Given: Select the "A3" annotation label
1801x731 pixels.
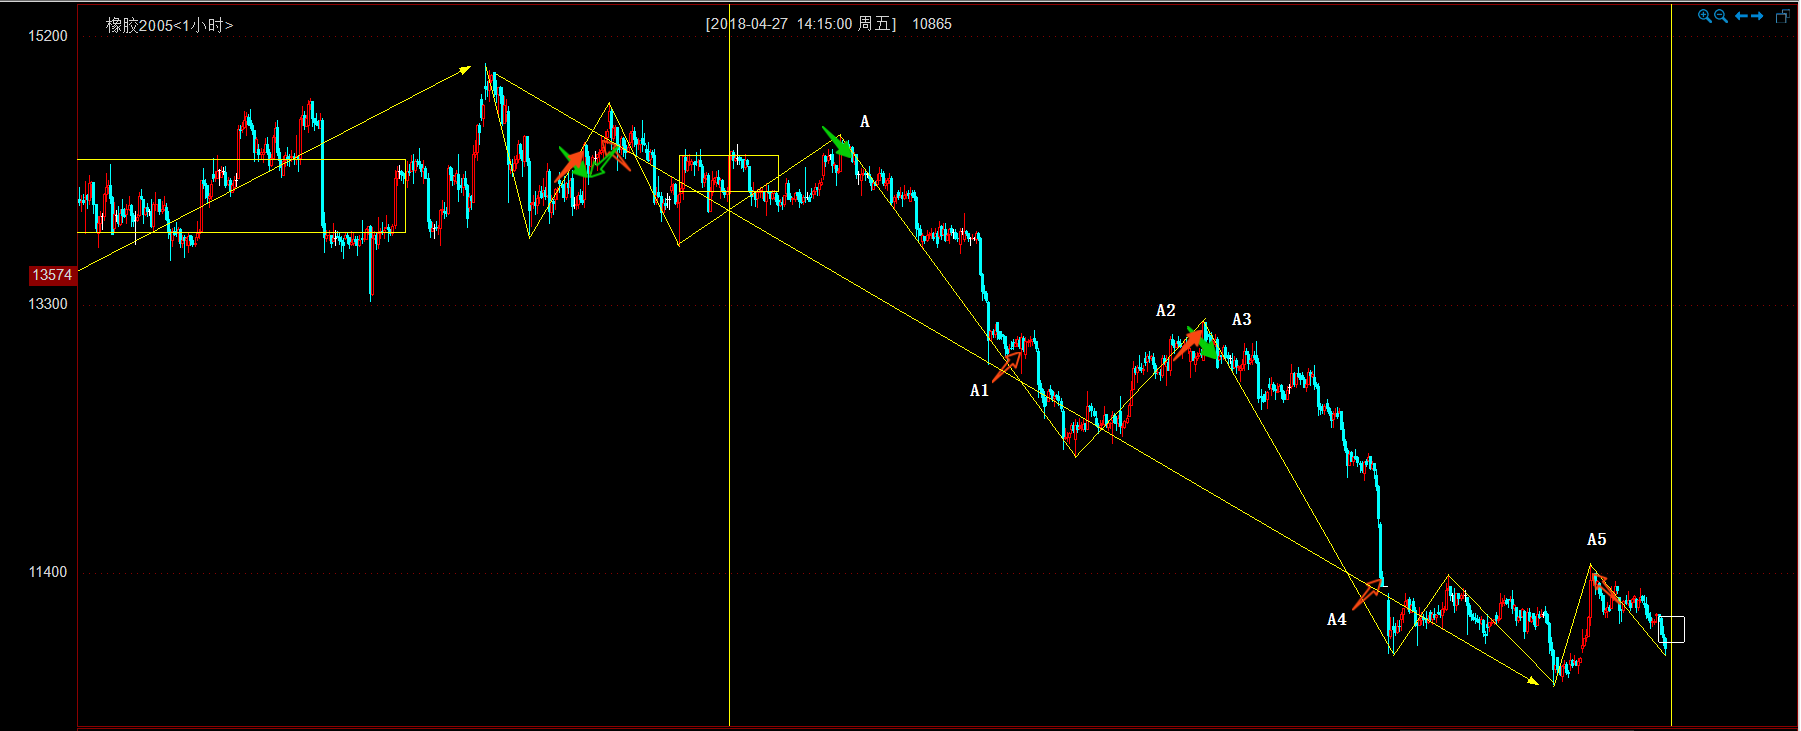Looking at the screenshot, I should [1241, 320].
